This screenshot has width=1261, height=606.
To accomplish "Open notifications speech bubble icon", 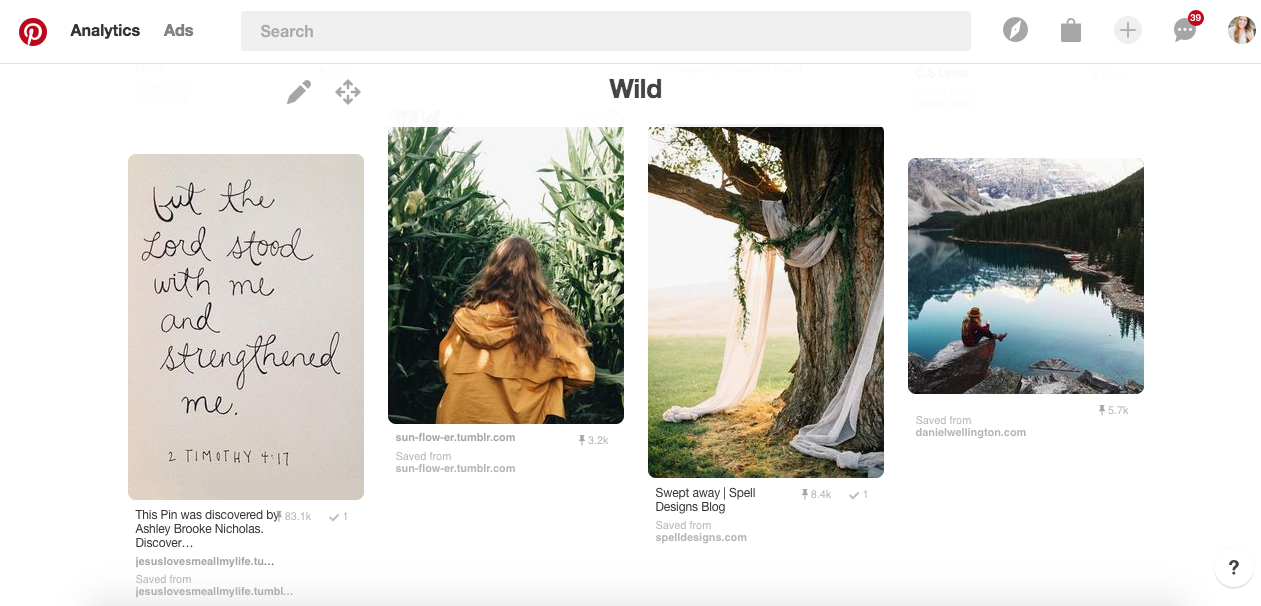I will 1185,31.
